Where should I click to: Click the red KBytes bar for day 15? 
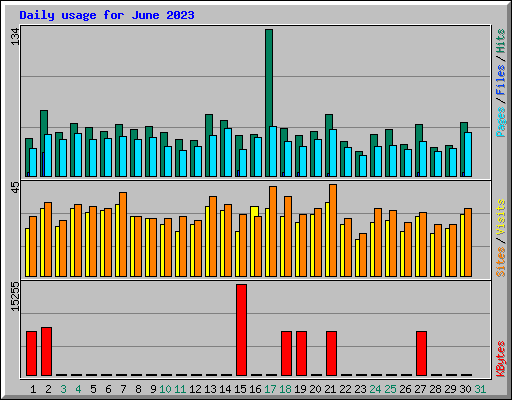coord(242,330)
